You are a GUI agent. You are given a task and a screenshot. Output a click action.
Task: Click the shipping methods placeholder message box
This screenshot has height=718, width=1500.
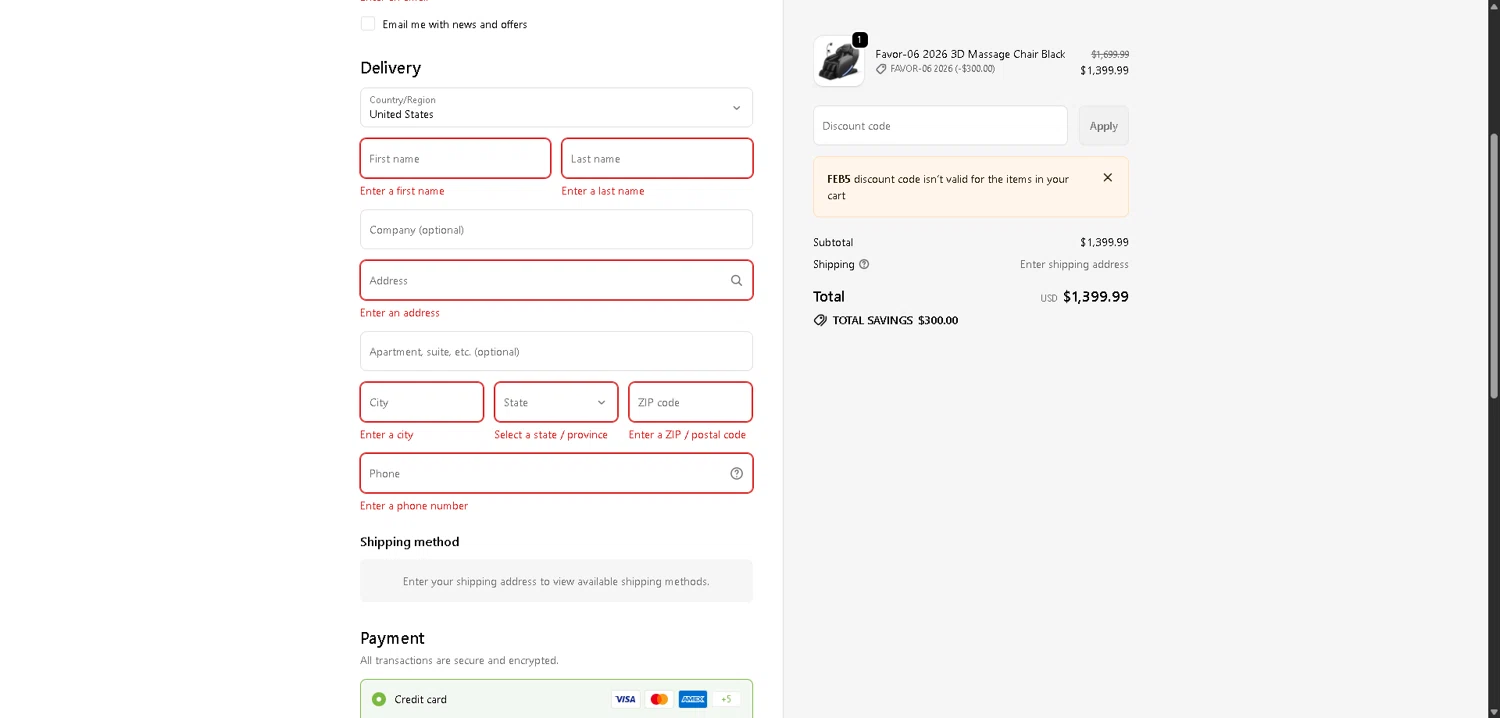556,581
